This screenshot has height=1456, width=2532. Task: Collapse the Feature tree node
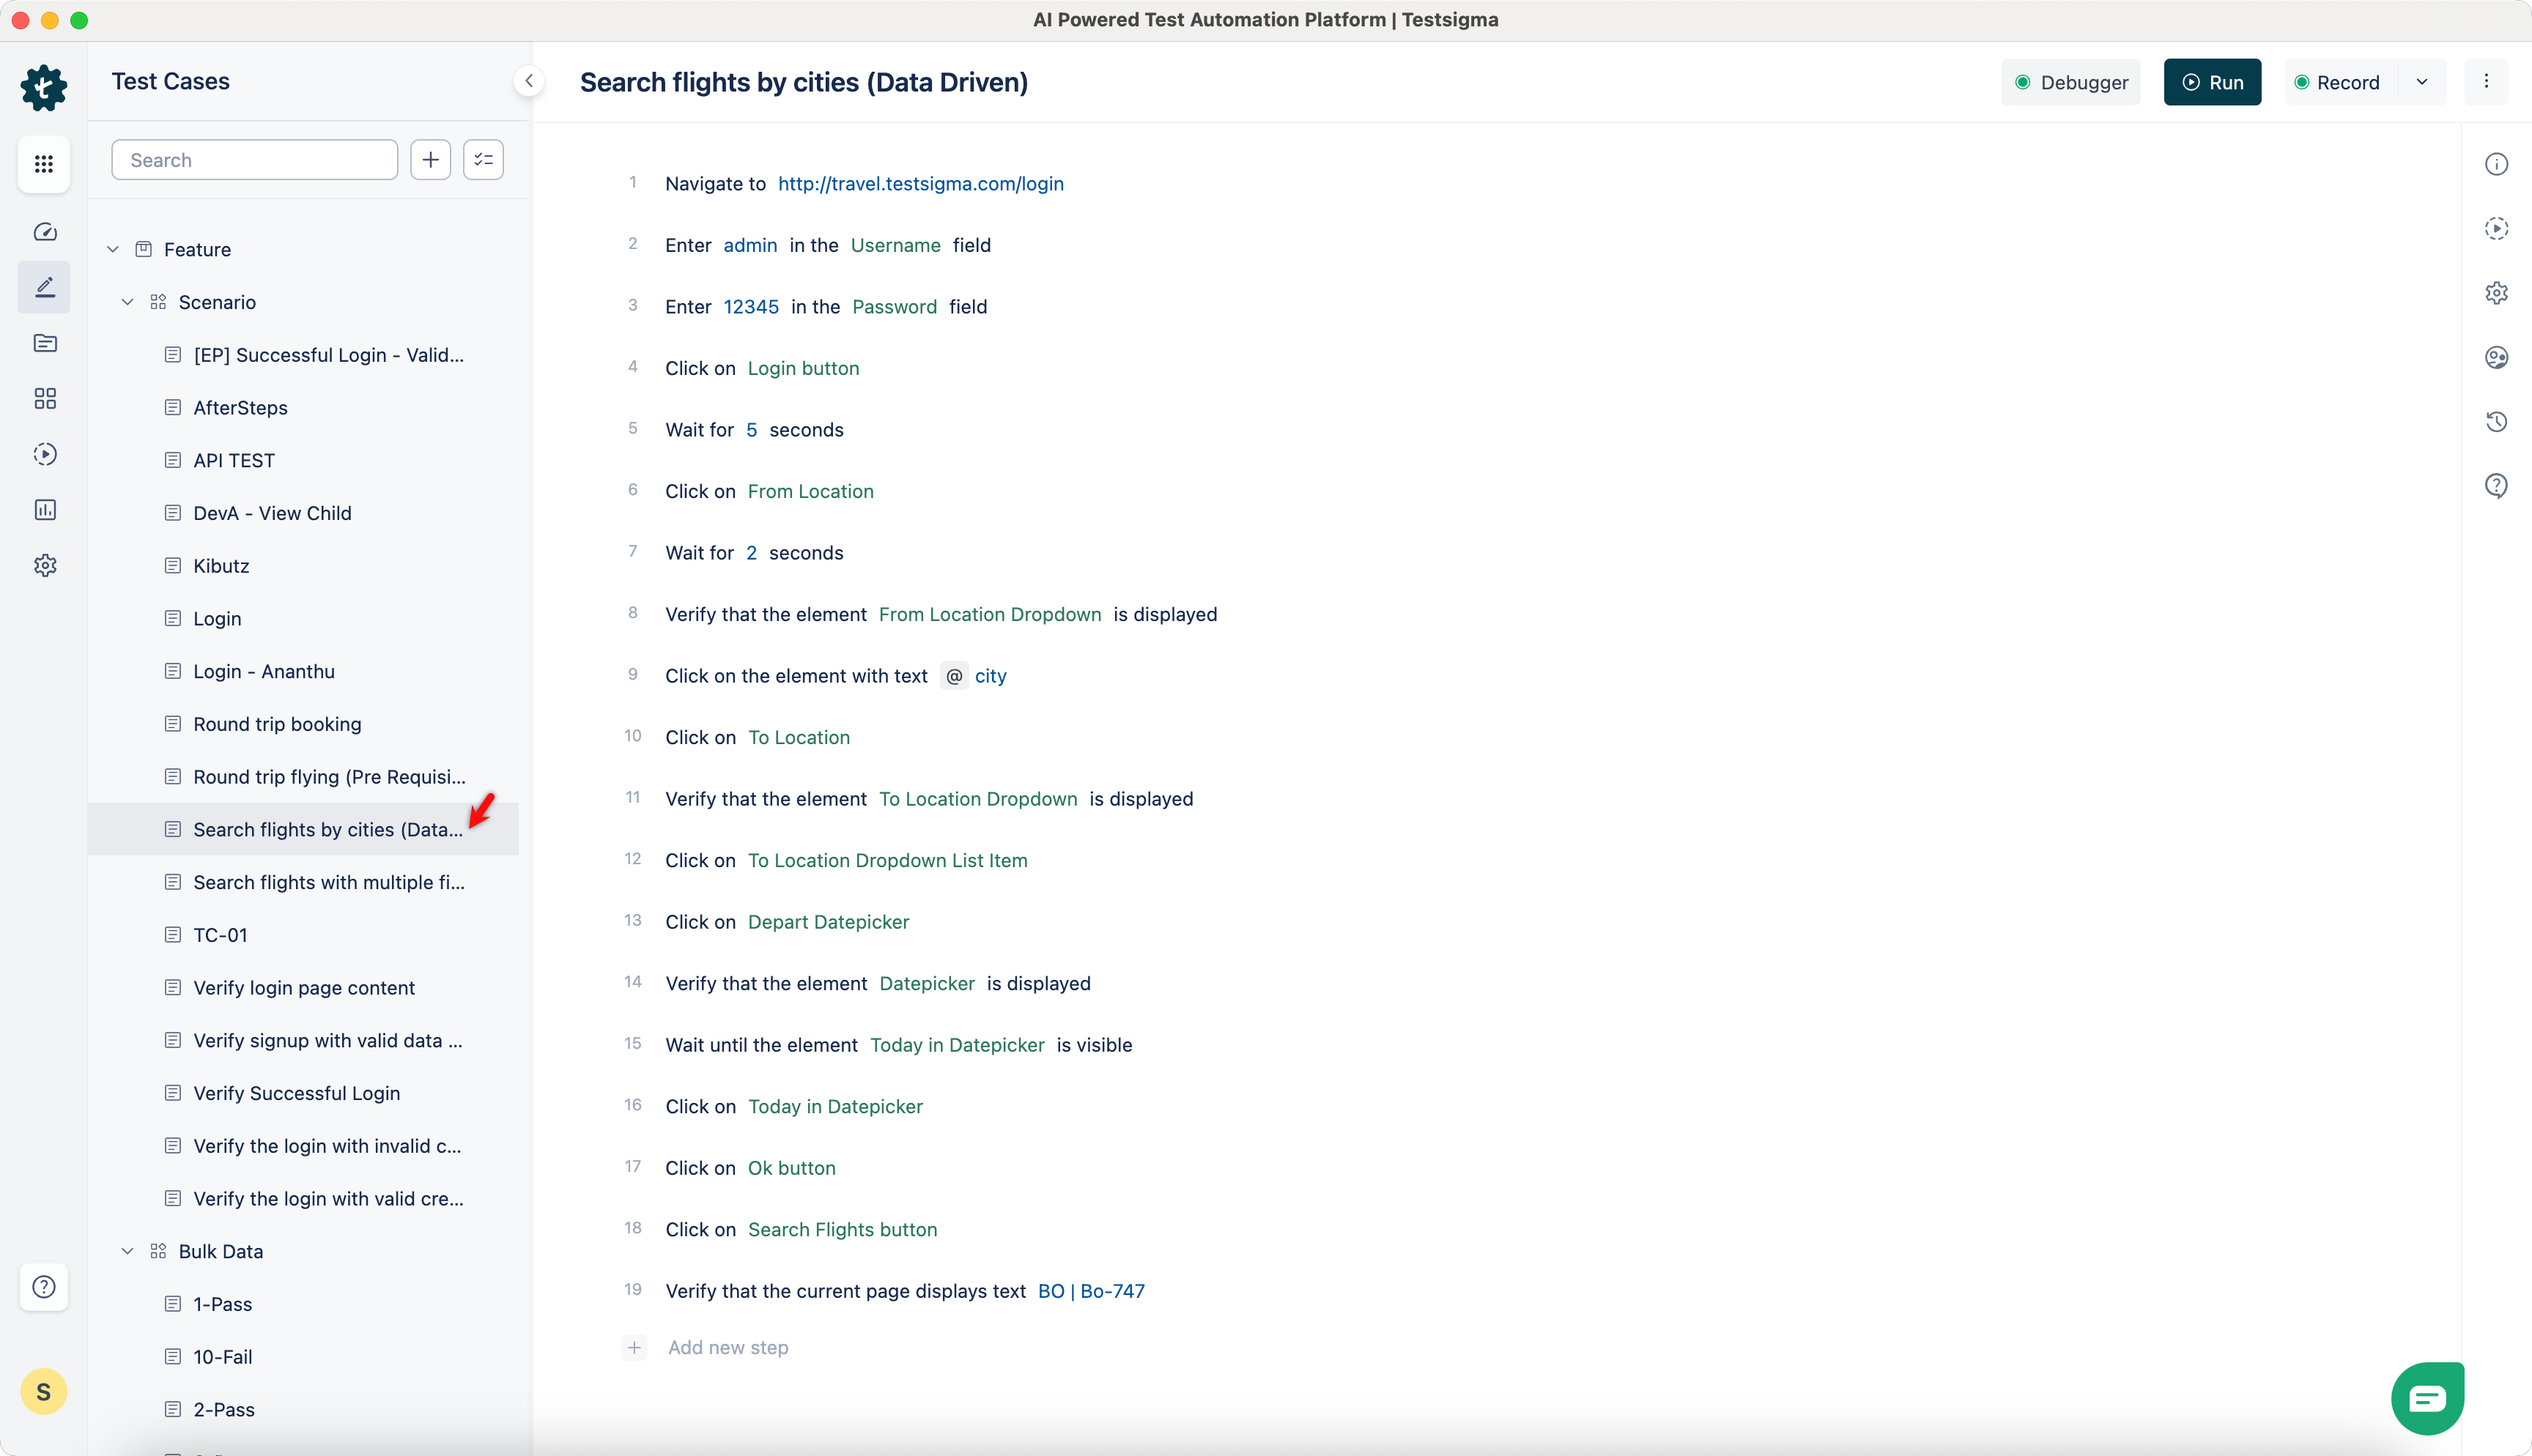(112, 249)
